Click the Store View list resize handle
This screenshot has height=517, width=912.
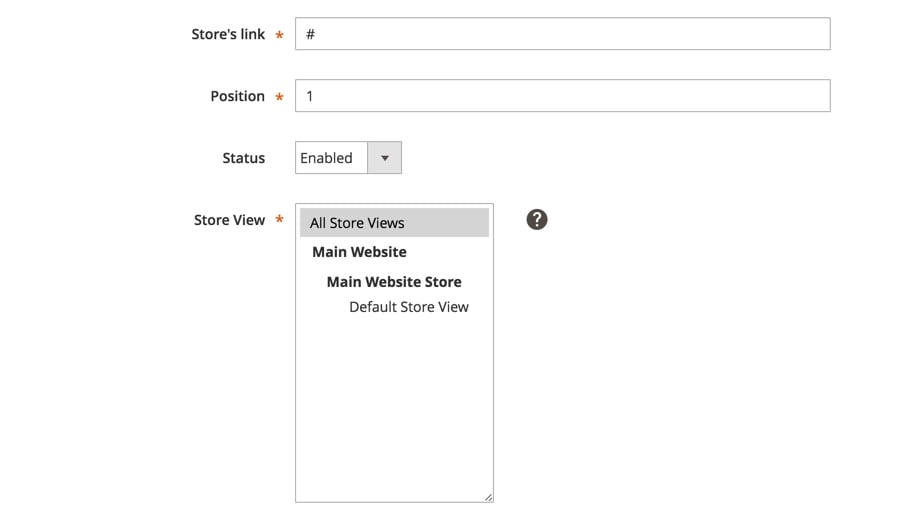pyautogui.click(x=489, y=497)
